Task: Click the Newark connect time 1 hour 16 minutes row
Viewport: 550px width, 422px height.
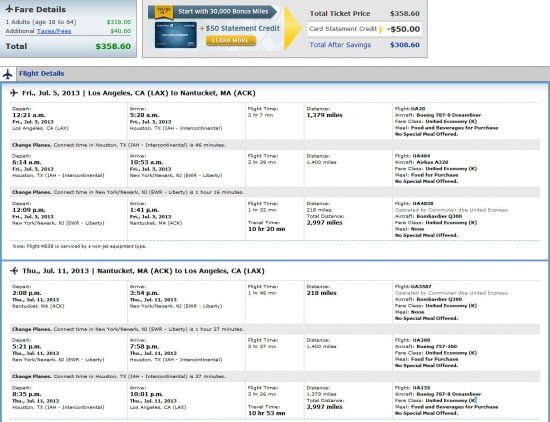Action: point(275,192)
